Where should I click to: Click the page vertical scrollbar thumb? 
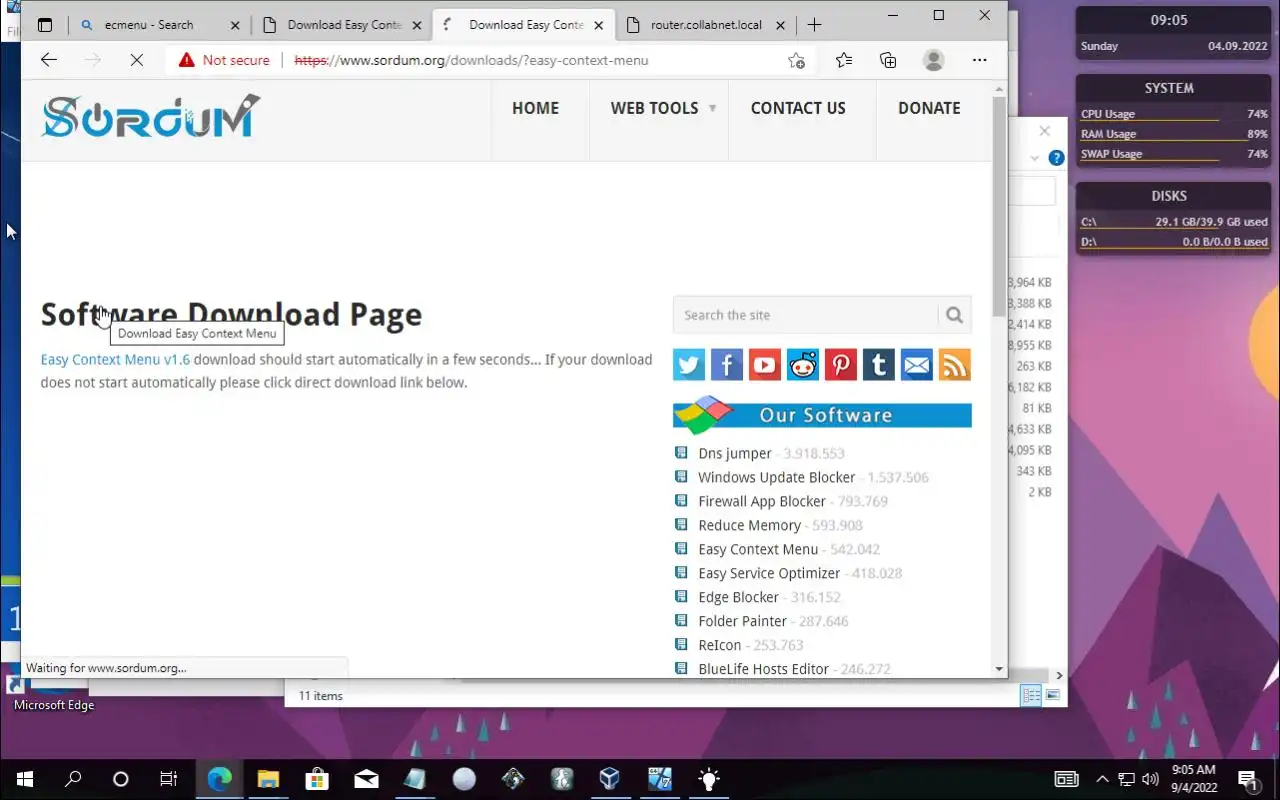(999, 207)
